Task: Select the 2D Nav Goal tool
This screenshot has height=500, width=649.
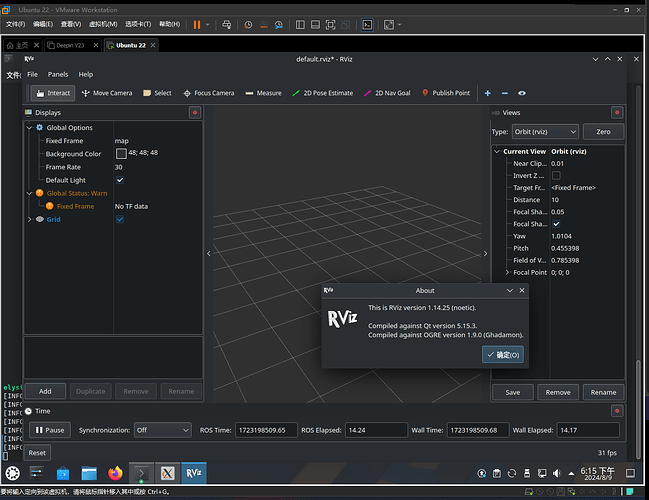Action: 387,93
